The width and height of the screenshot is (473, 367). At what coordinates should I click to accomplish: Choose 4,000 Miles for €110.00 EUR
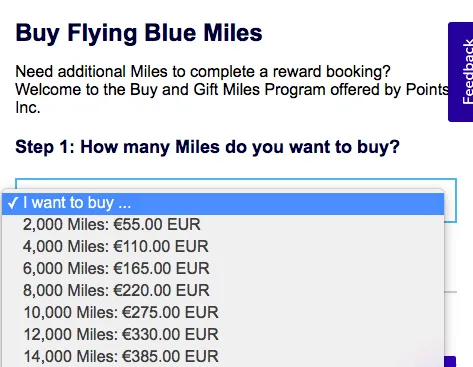(223, 246)
